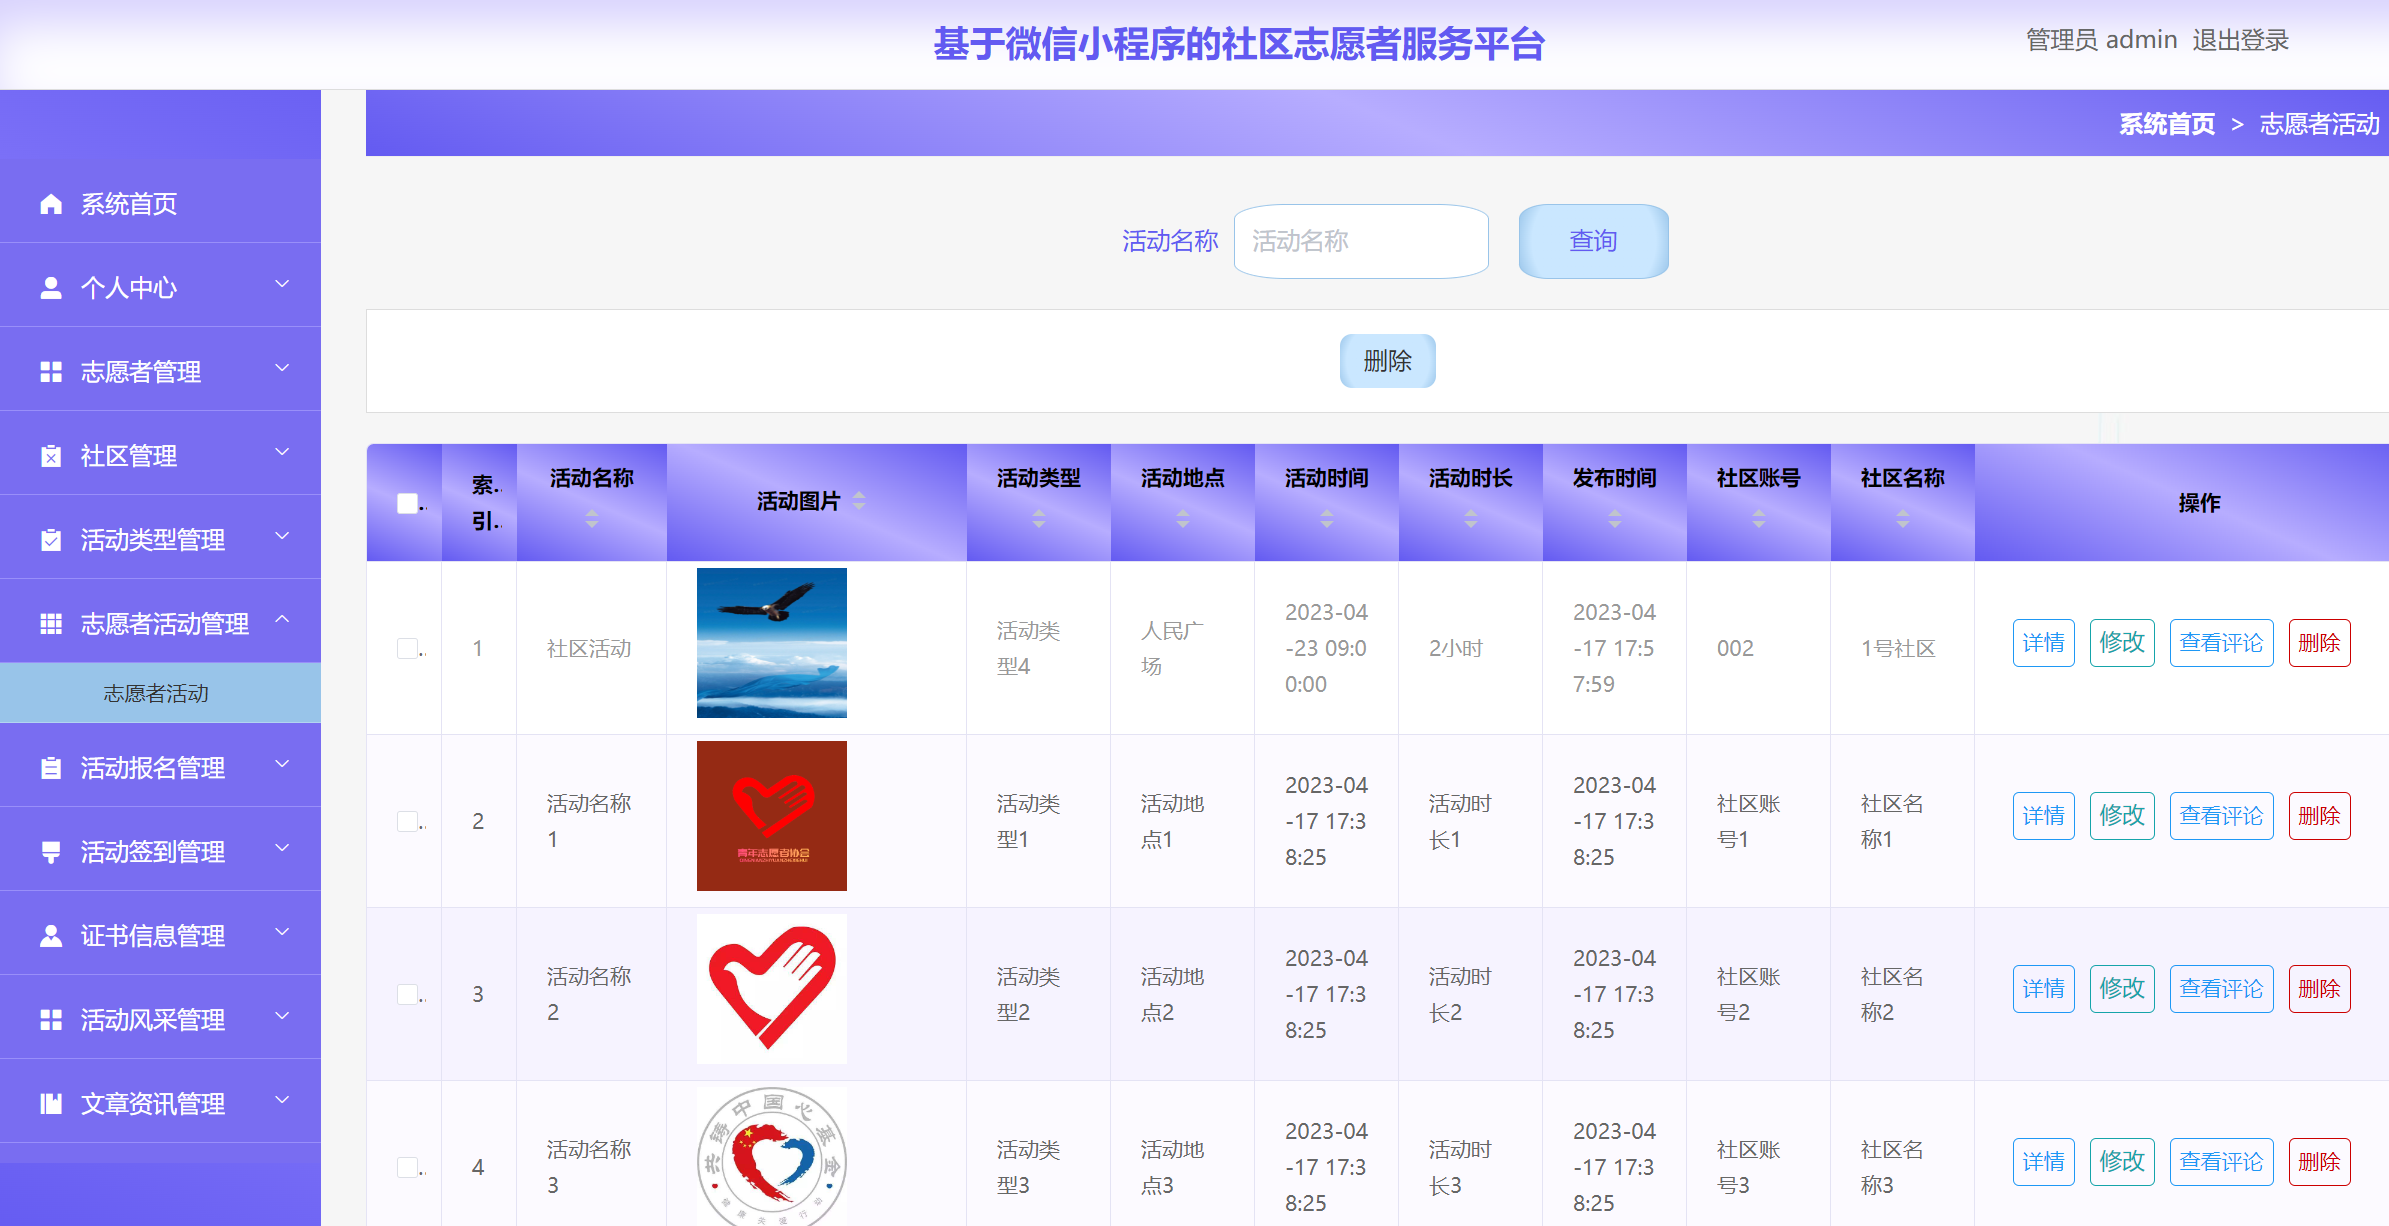Open the 活动风采管理 menu
The height and width of the screenshot is (1226, 2389).
tap(153, 1020)
